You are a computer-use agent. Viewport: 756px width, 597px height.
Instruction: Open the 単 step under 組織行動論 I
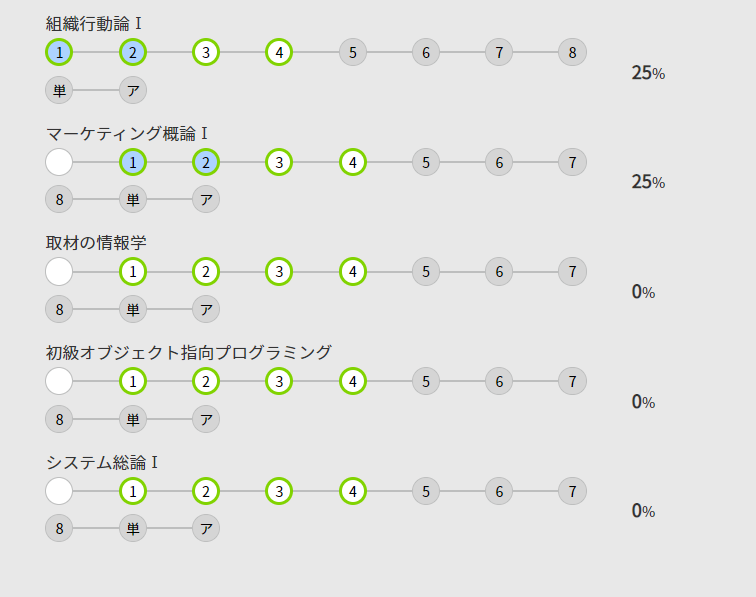pos(59,90)
